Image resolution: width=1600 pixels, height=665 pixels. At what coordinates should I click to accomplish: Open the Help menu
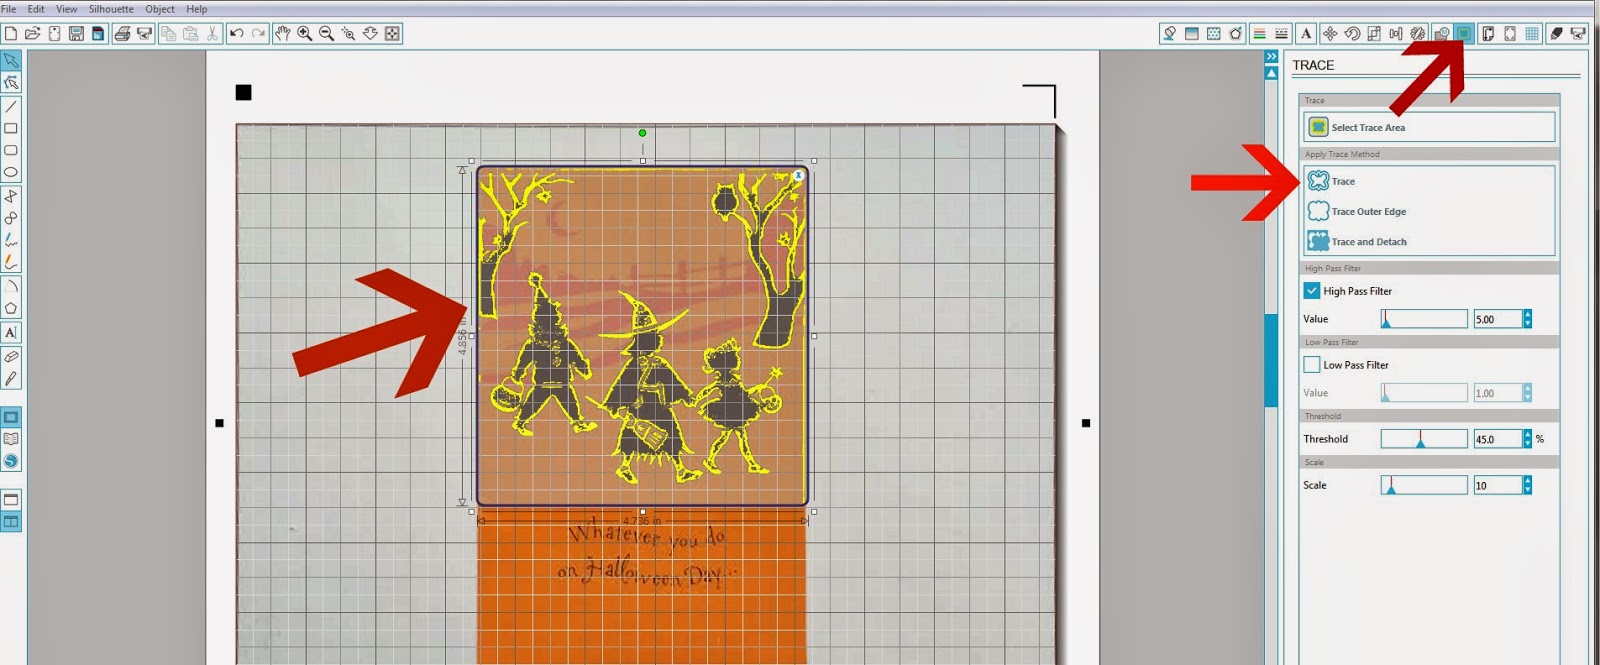(x=197, y=9)
